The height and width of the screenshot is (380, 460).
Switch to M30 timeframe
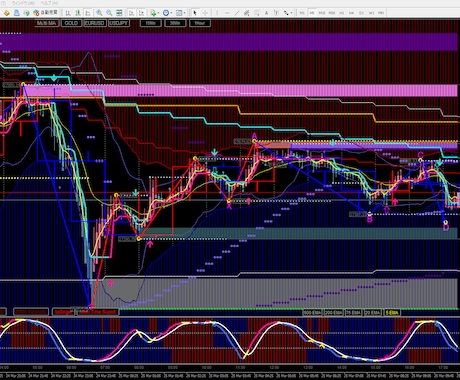[332, 13]
